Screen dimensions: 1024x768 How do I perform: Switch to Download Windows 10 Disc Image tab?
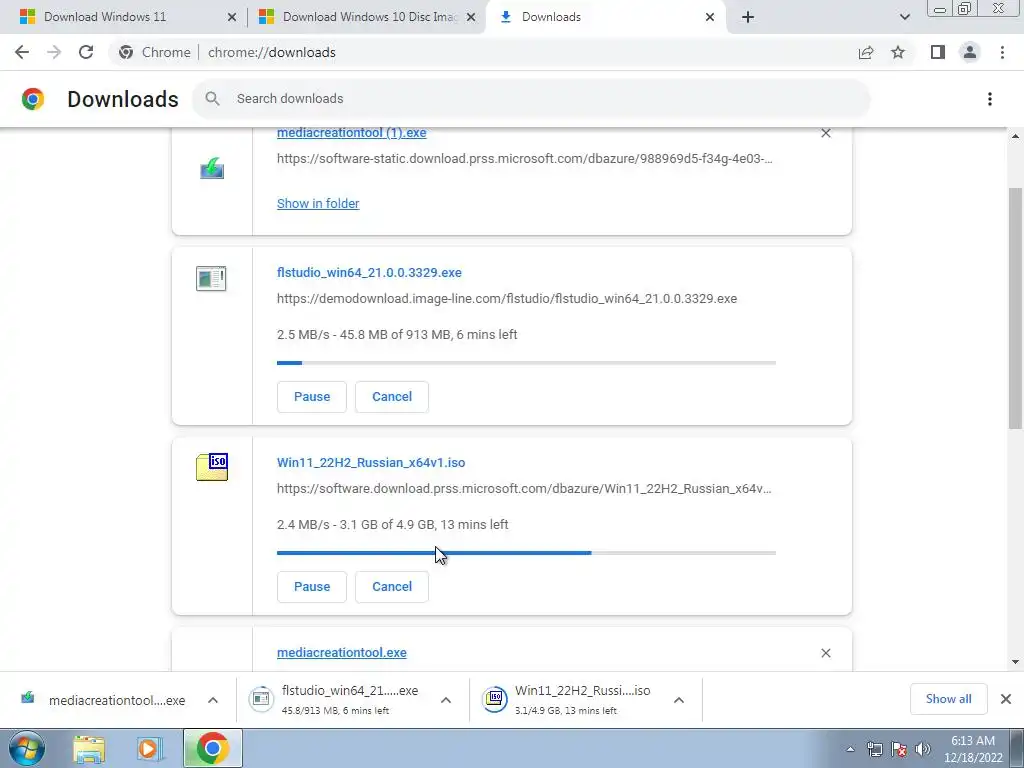(367, 17)
